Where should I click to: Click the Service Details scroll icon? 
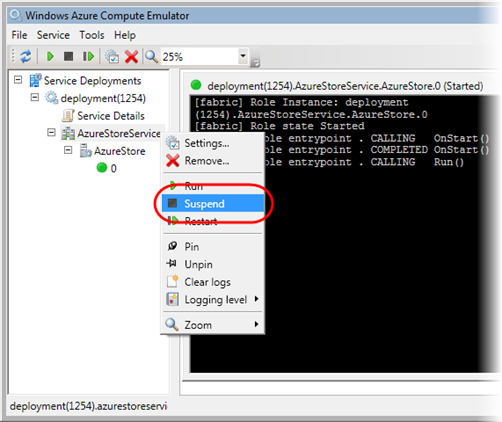68,116
